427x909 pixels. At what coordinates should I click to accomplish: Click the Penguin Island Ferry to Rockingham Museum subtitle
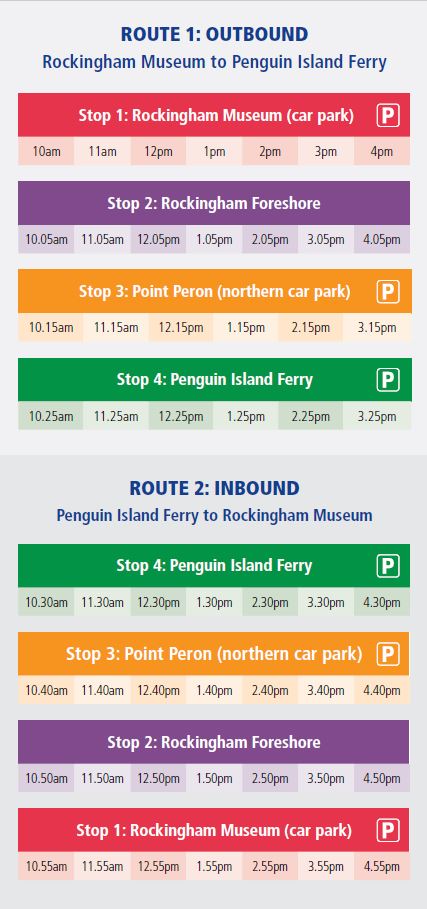pos(214,515)
